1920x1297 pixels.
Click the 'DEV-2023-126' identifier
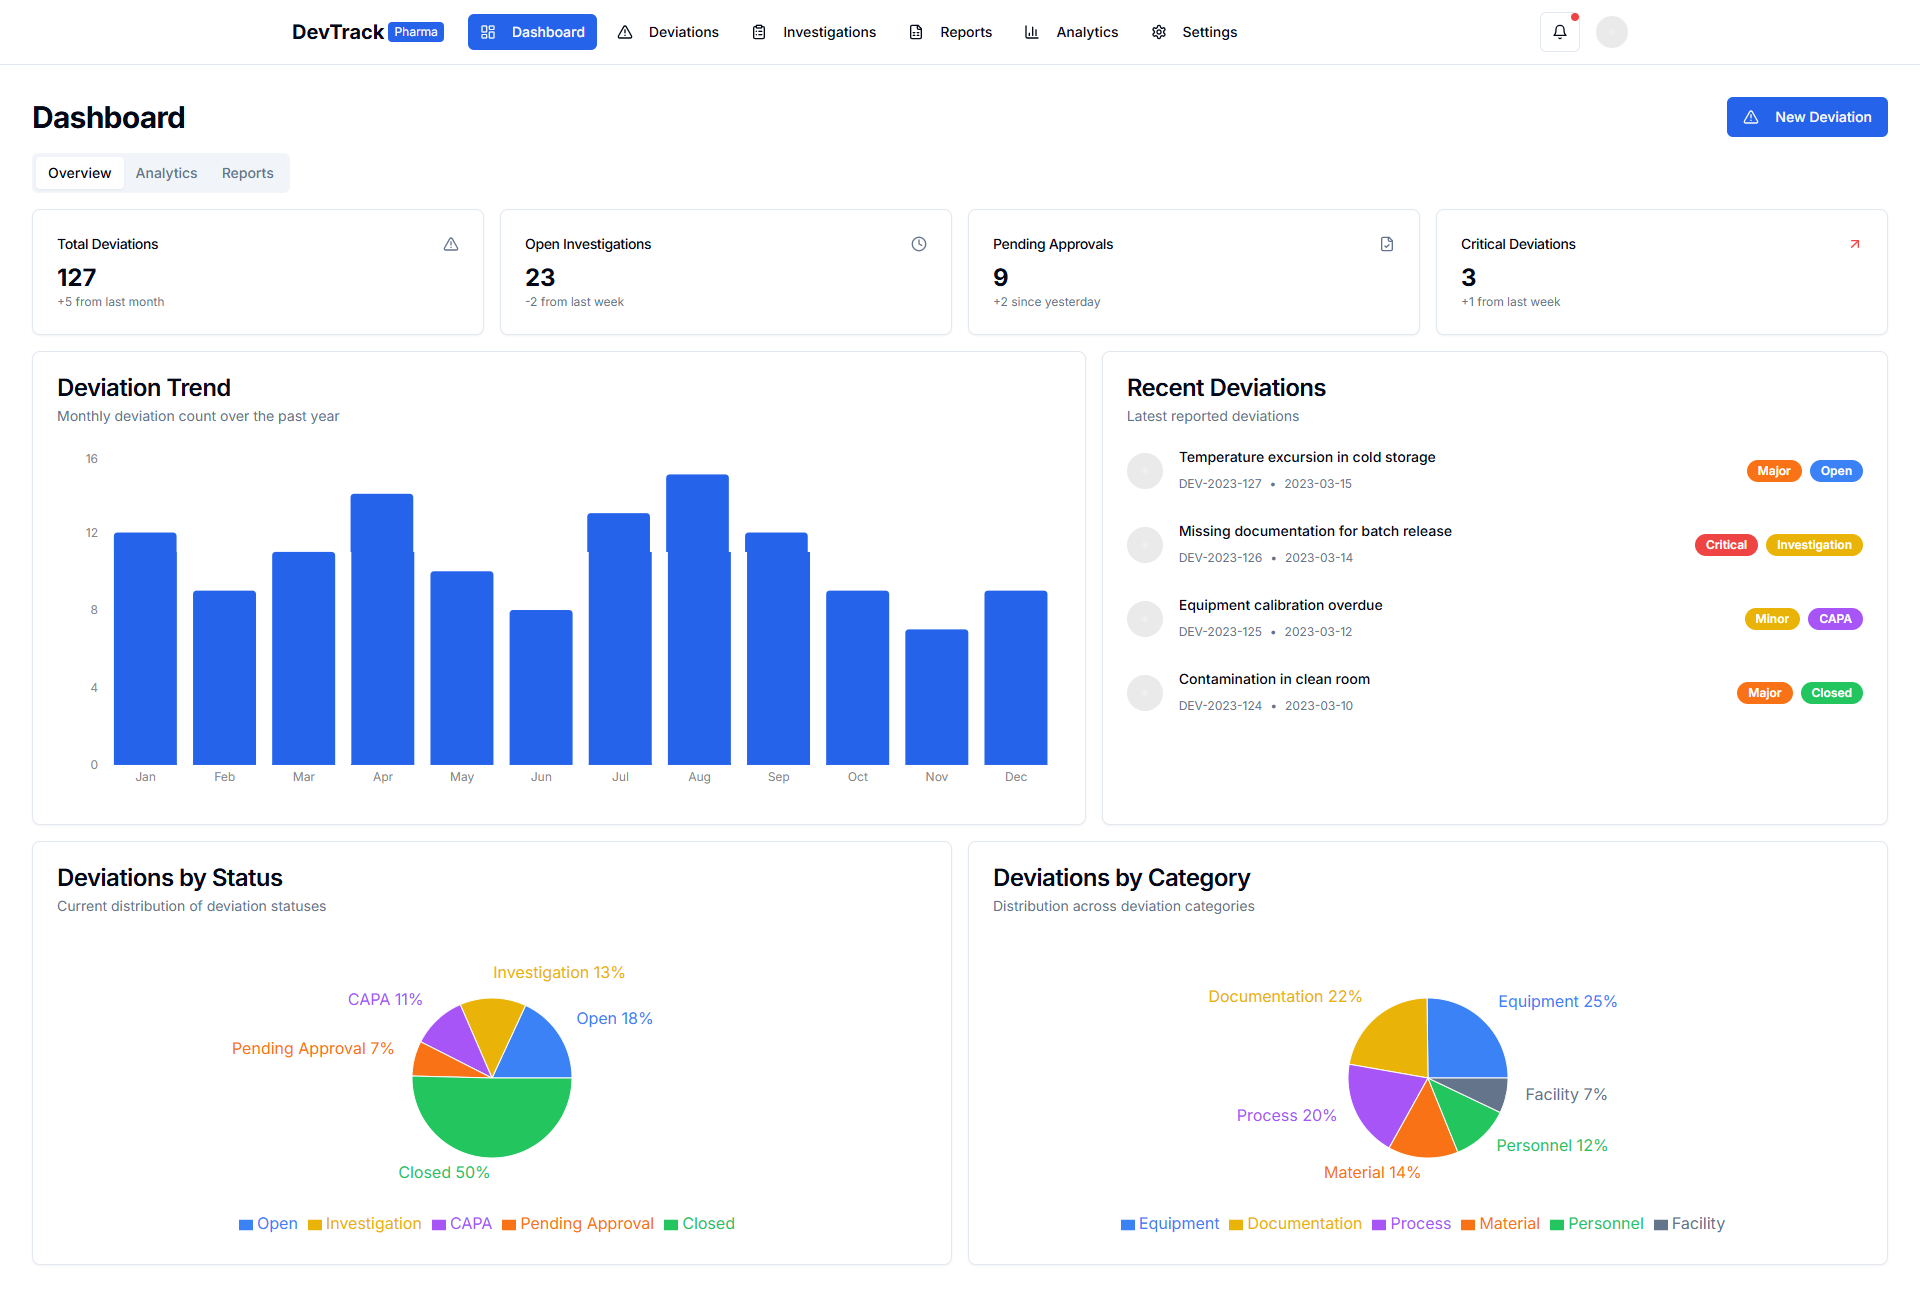tap(1220, 558)
